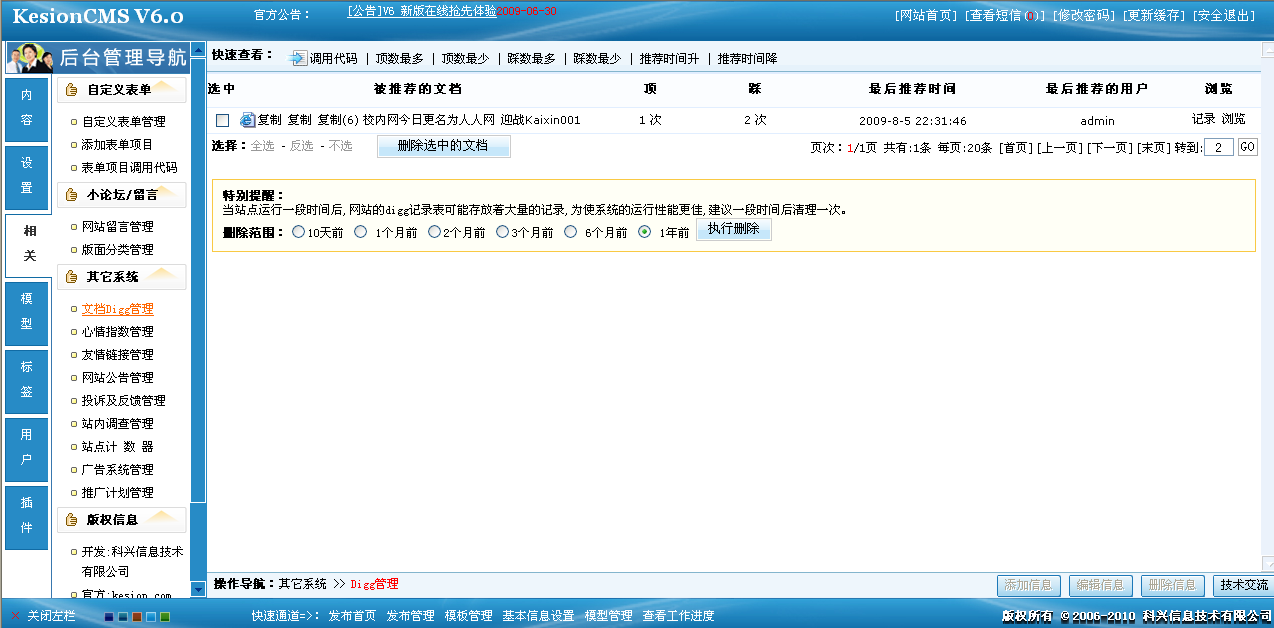
Task: Click the 执行删除 button
Action: tap(733, 229)
